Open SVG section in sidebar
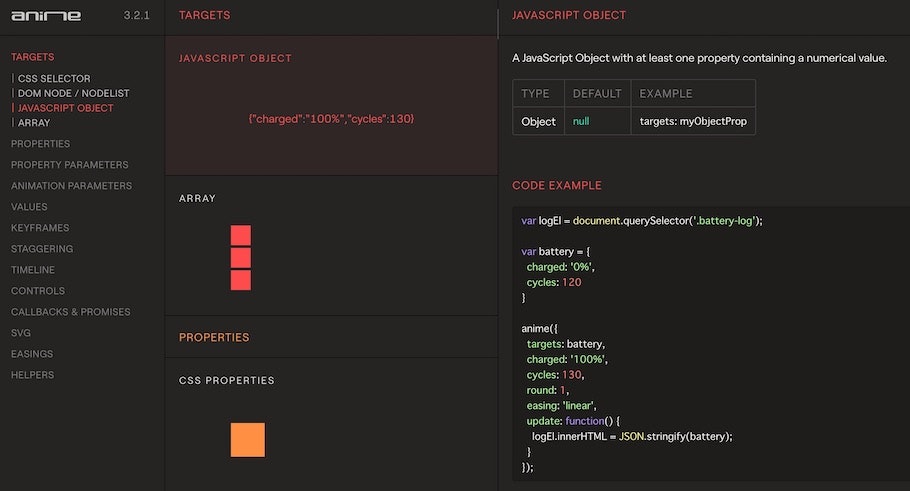 (21, 333)
